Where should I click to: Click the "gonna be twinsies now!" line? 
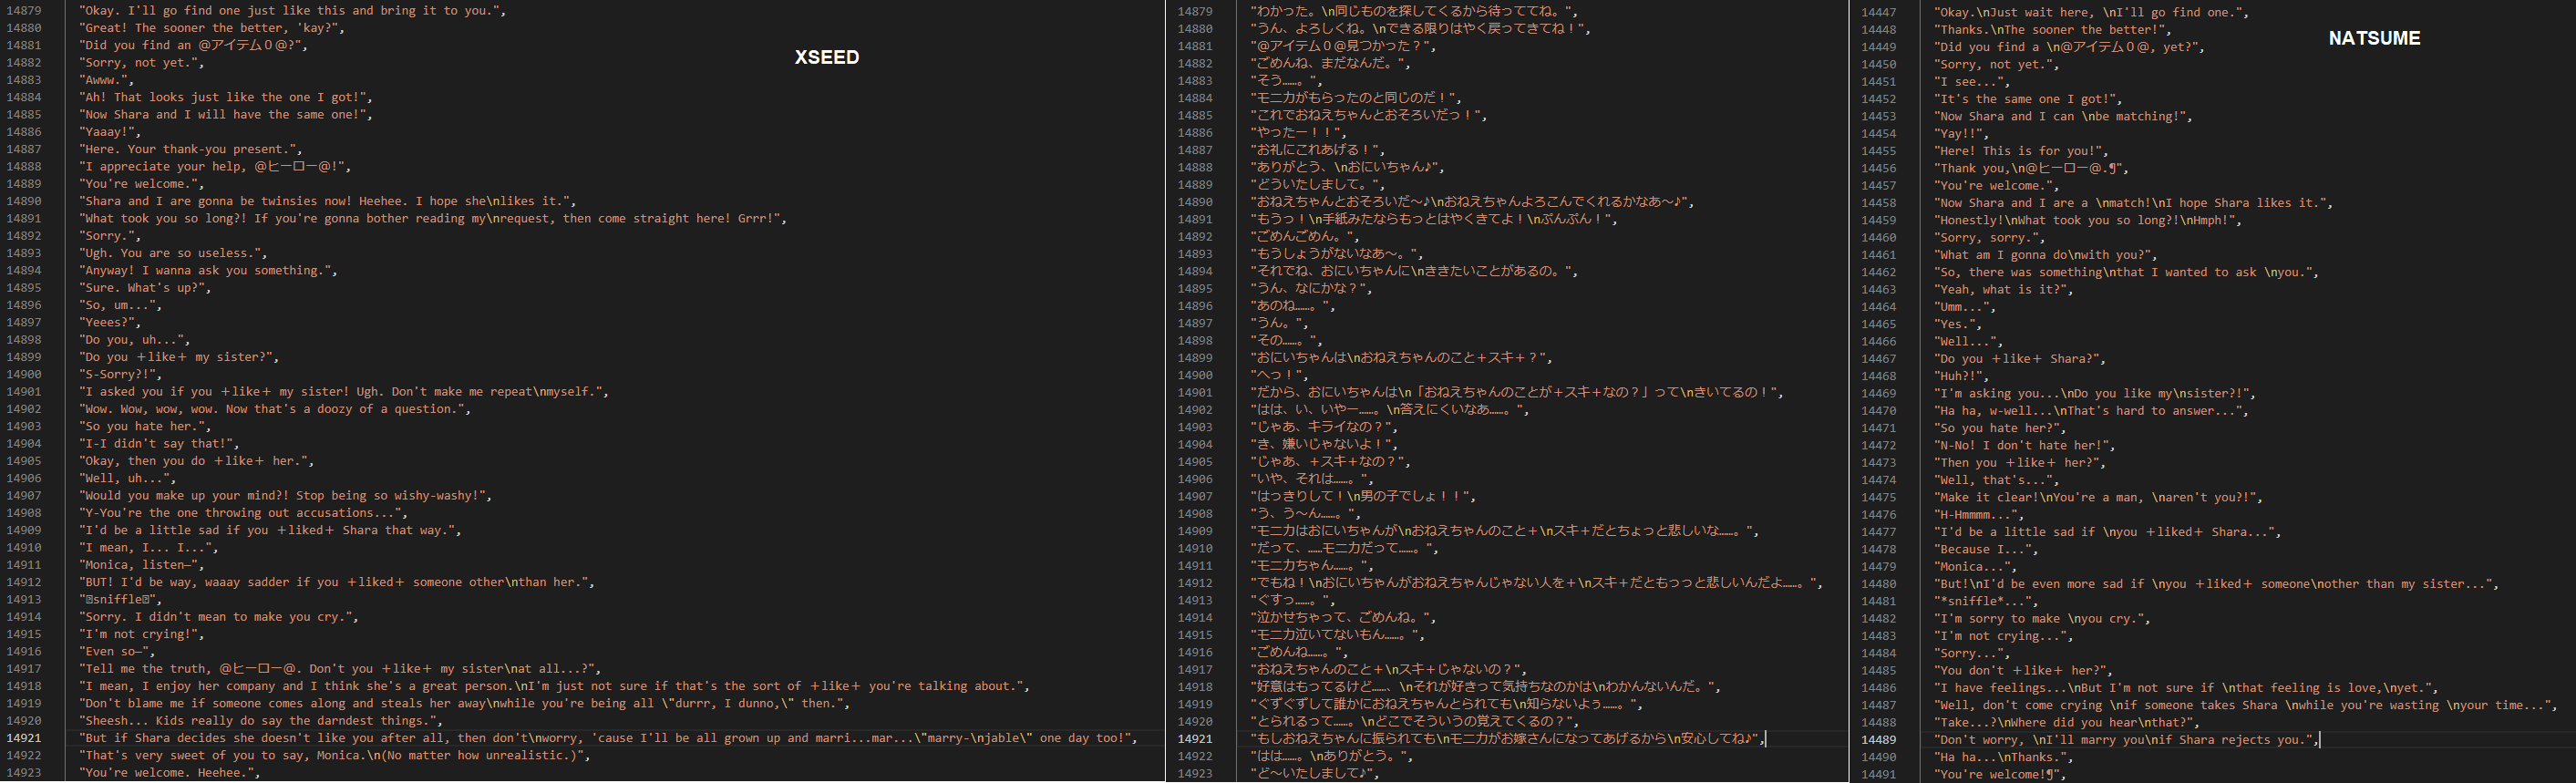pyautogui.click(x=327, y=201)
